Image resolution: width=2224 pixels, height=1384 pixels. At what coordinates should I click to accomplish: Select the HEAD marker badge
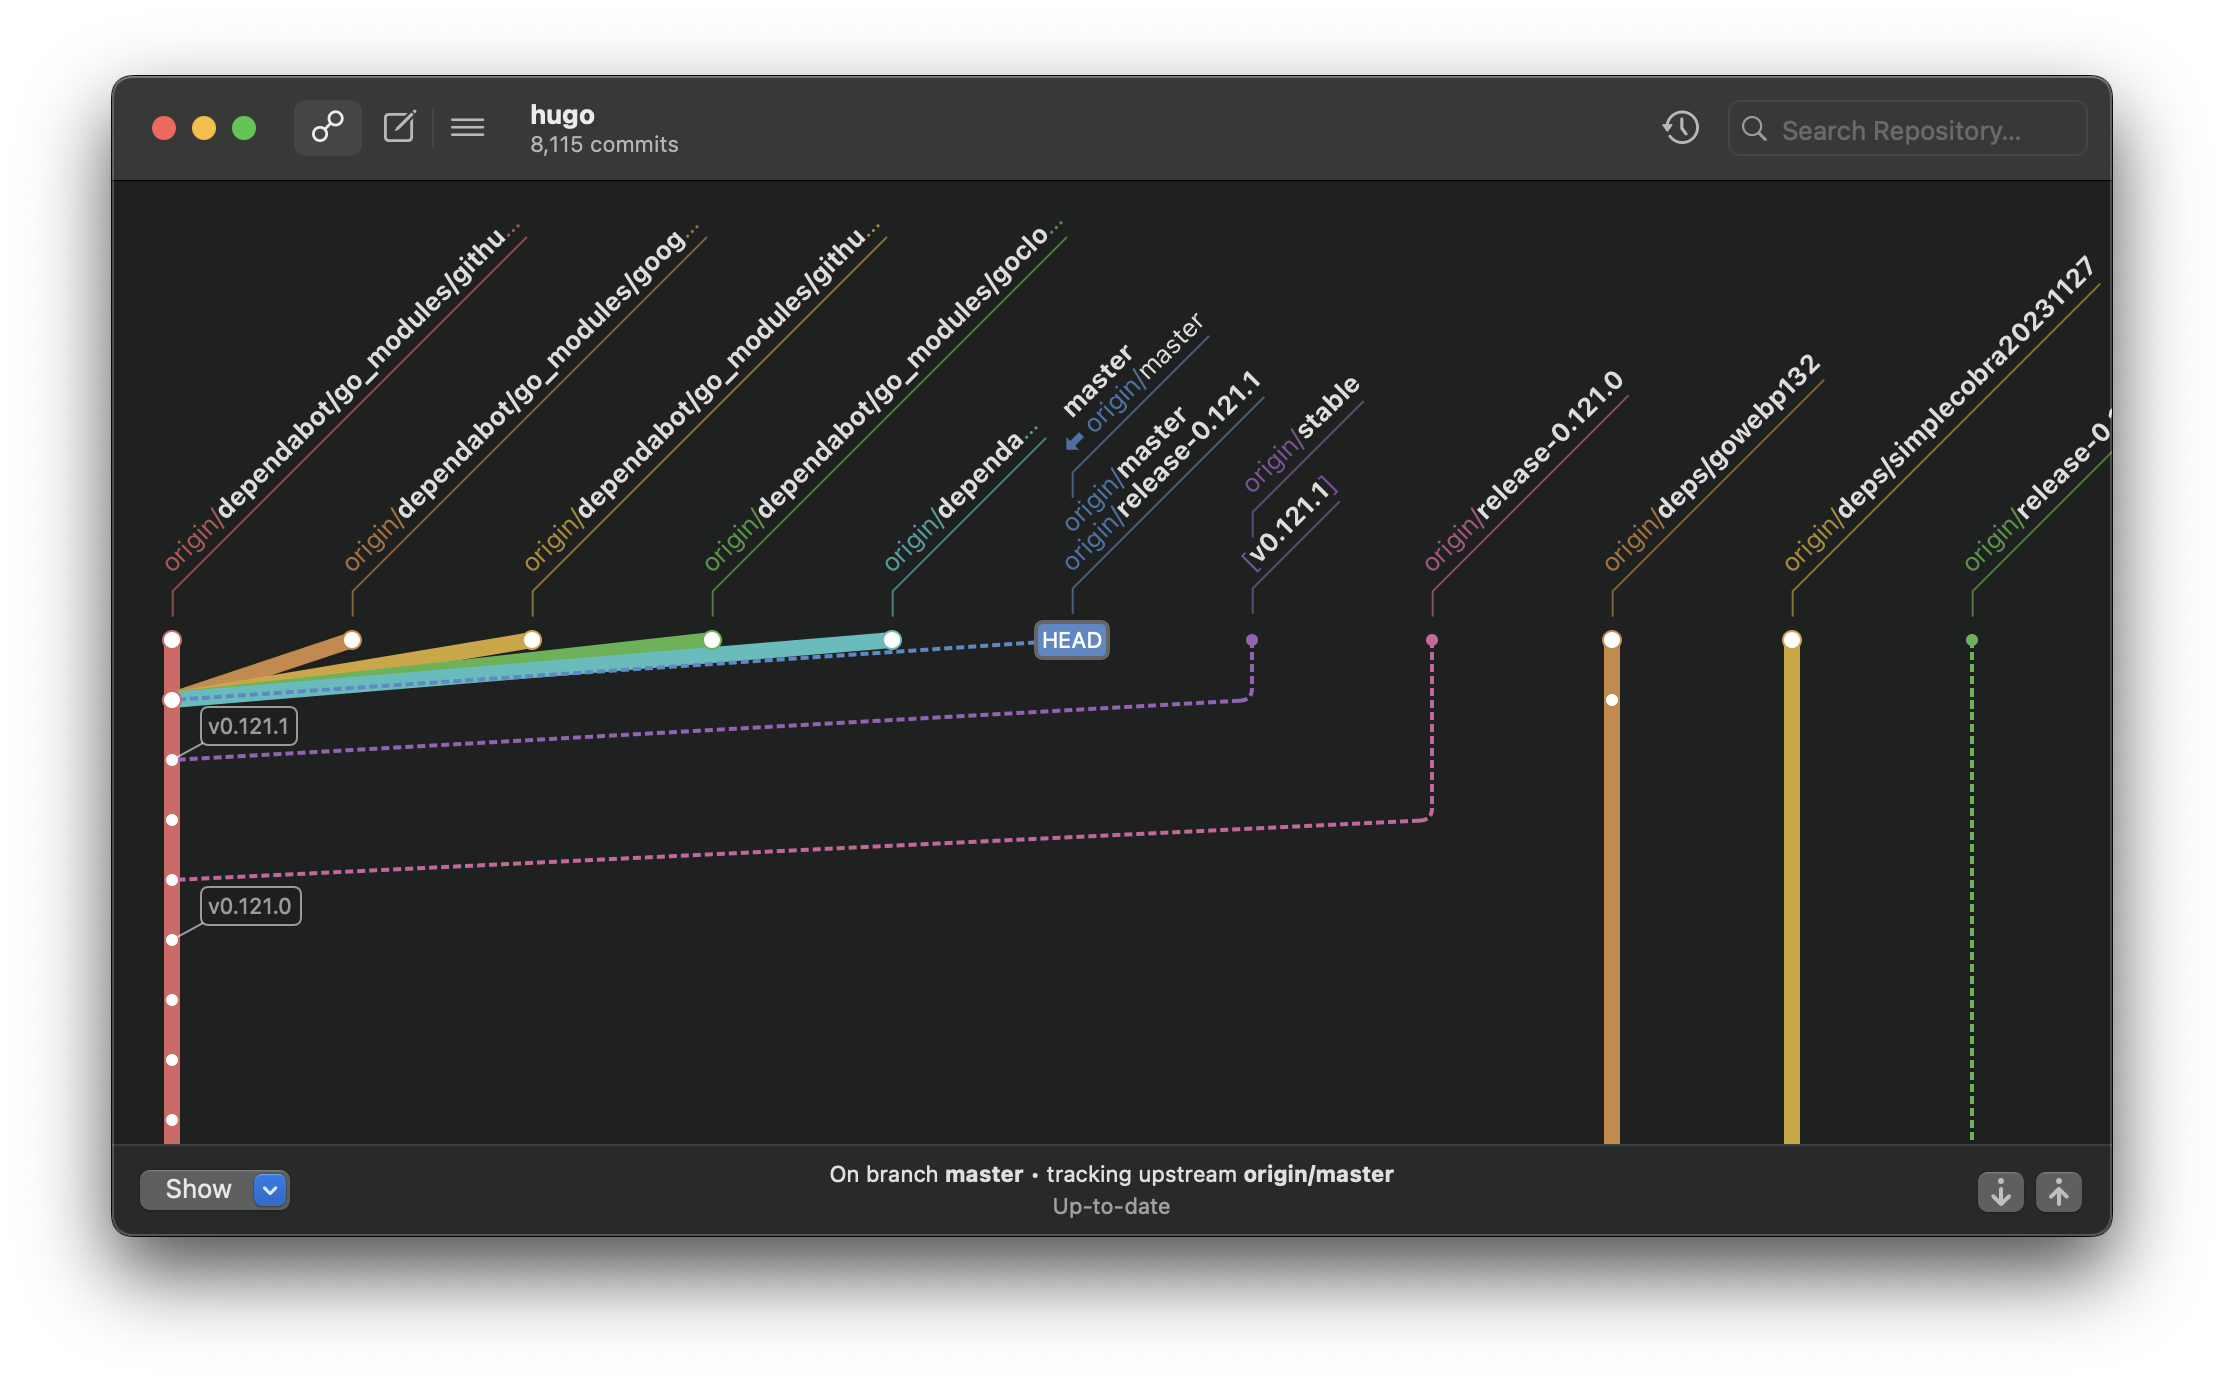click(x=1071, y=640)
